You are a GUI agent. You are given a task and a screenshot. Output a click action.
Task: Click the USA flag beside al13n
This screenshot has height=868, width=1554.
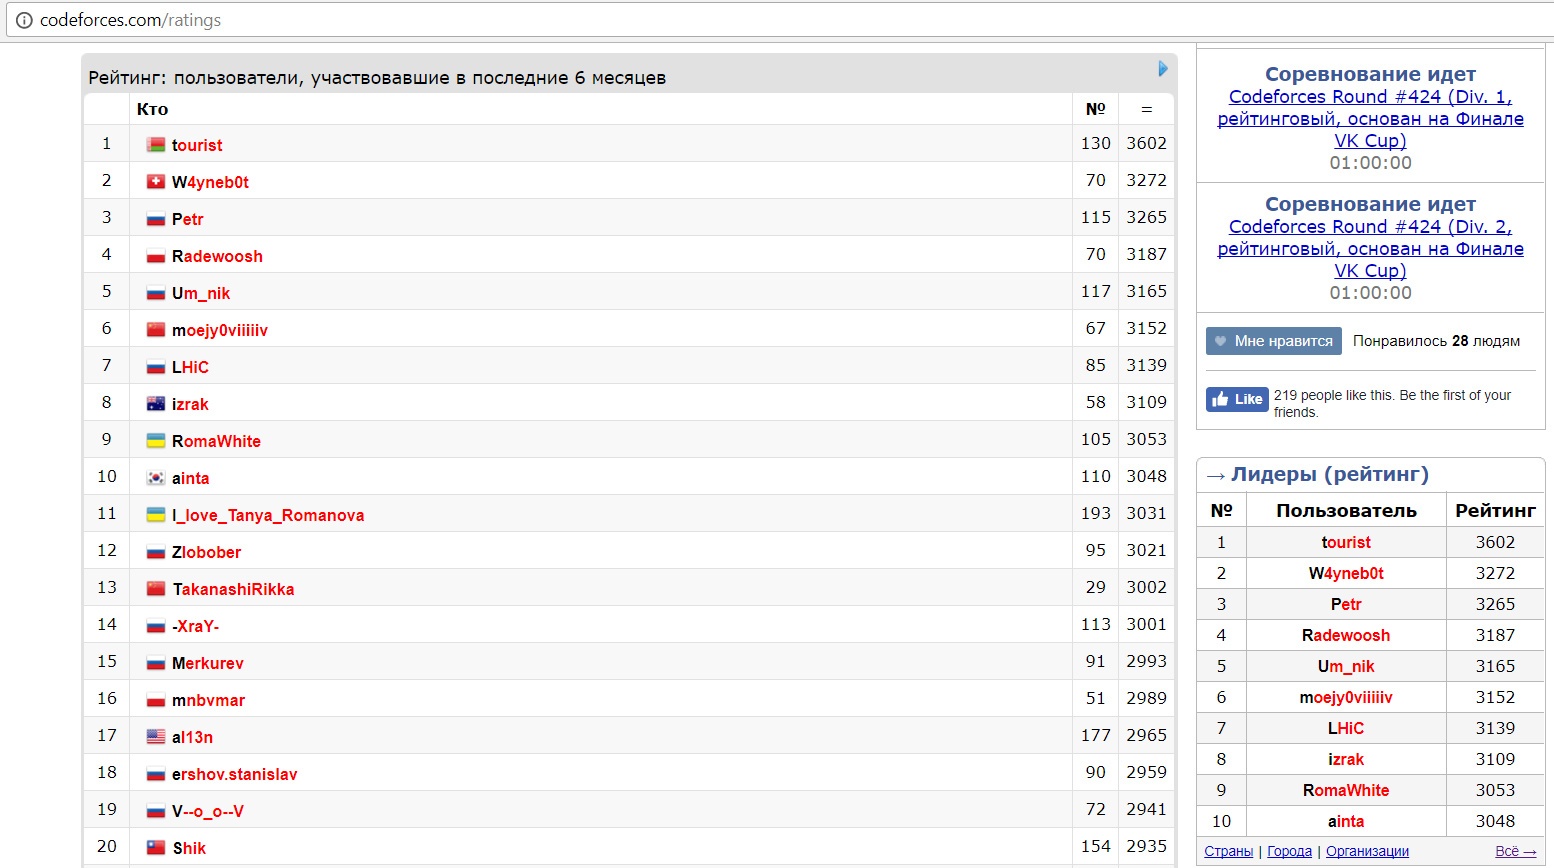[x=156, y=737]
